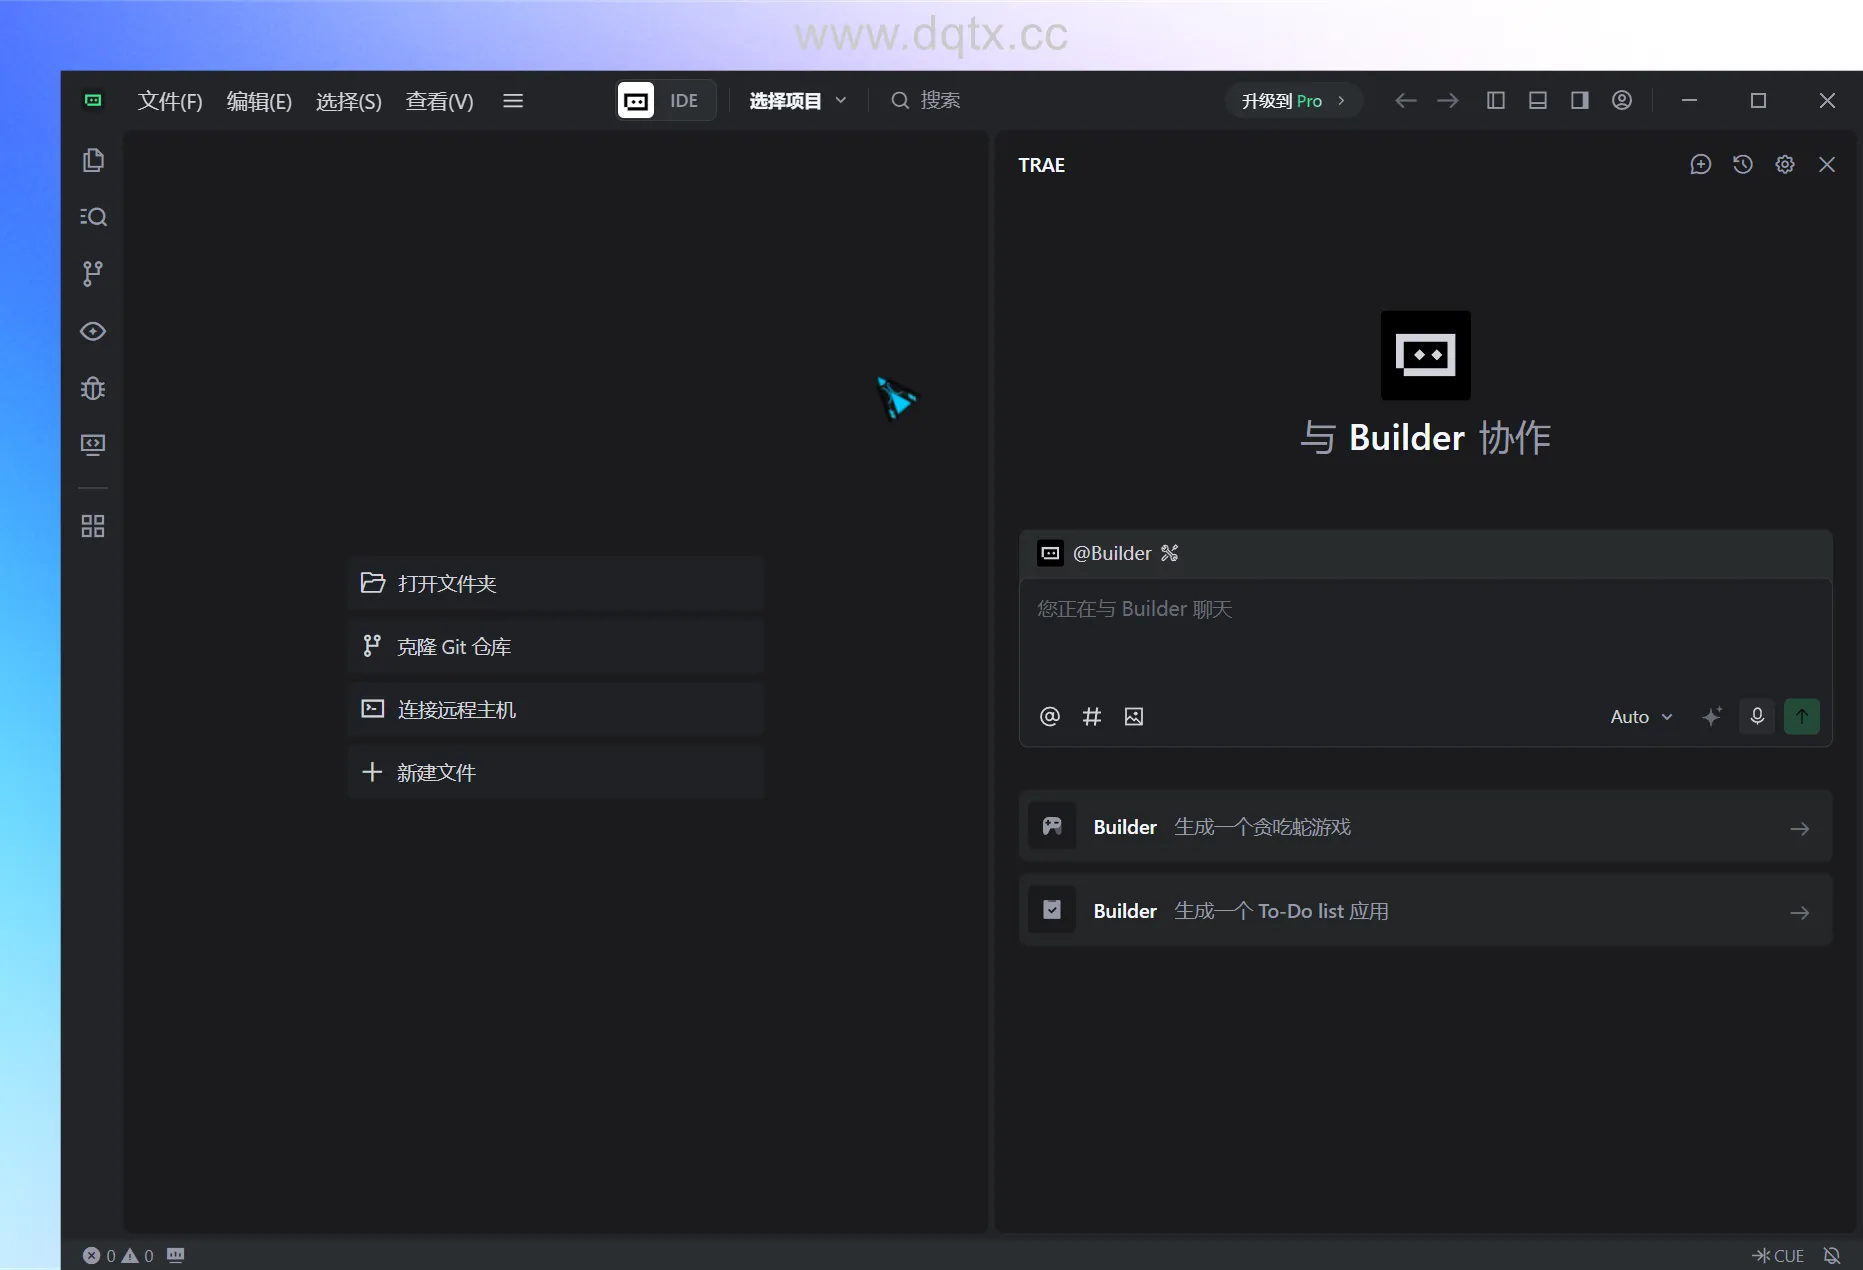1863x1270 pixels.
Task: Click the Trae logo in the title bar
Action: tap(93, 100)
